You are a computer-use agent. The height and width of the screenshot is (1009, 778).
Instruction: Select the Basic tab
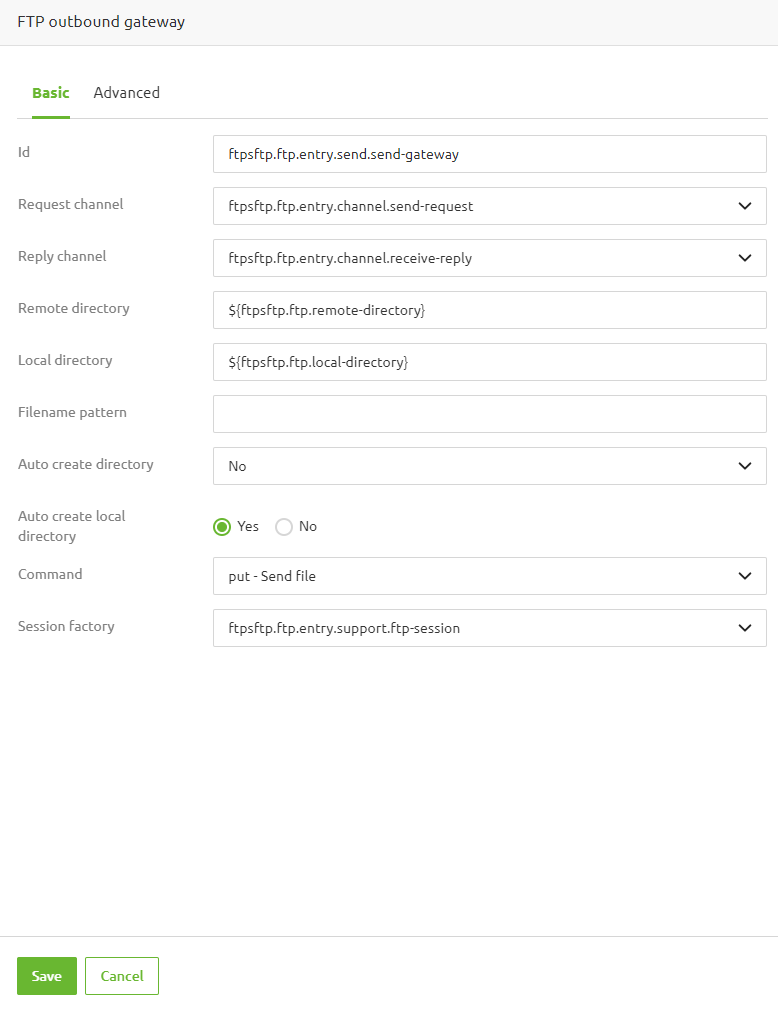pyautogui.click(x=50, y=92)
